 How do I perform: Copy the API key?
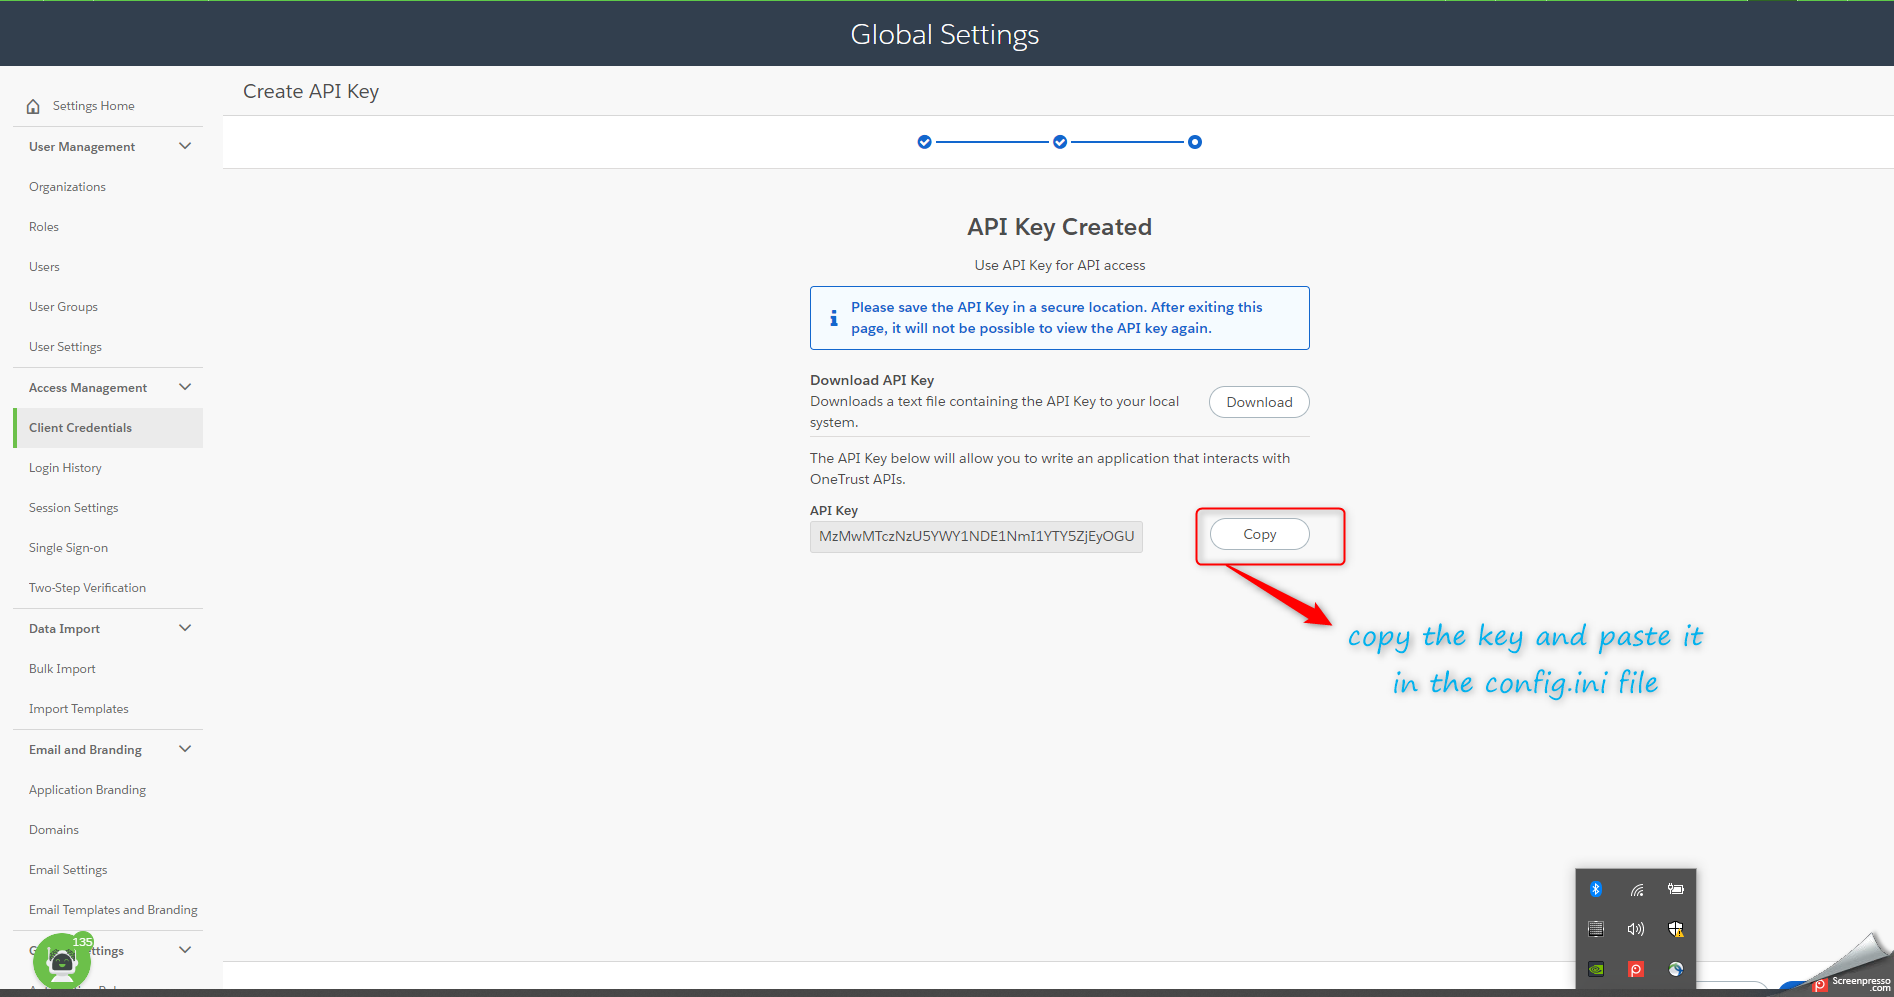[1259, 534]
